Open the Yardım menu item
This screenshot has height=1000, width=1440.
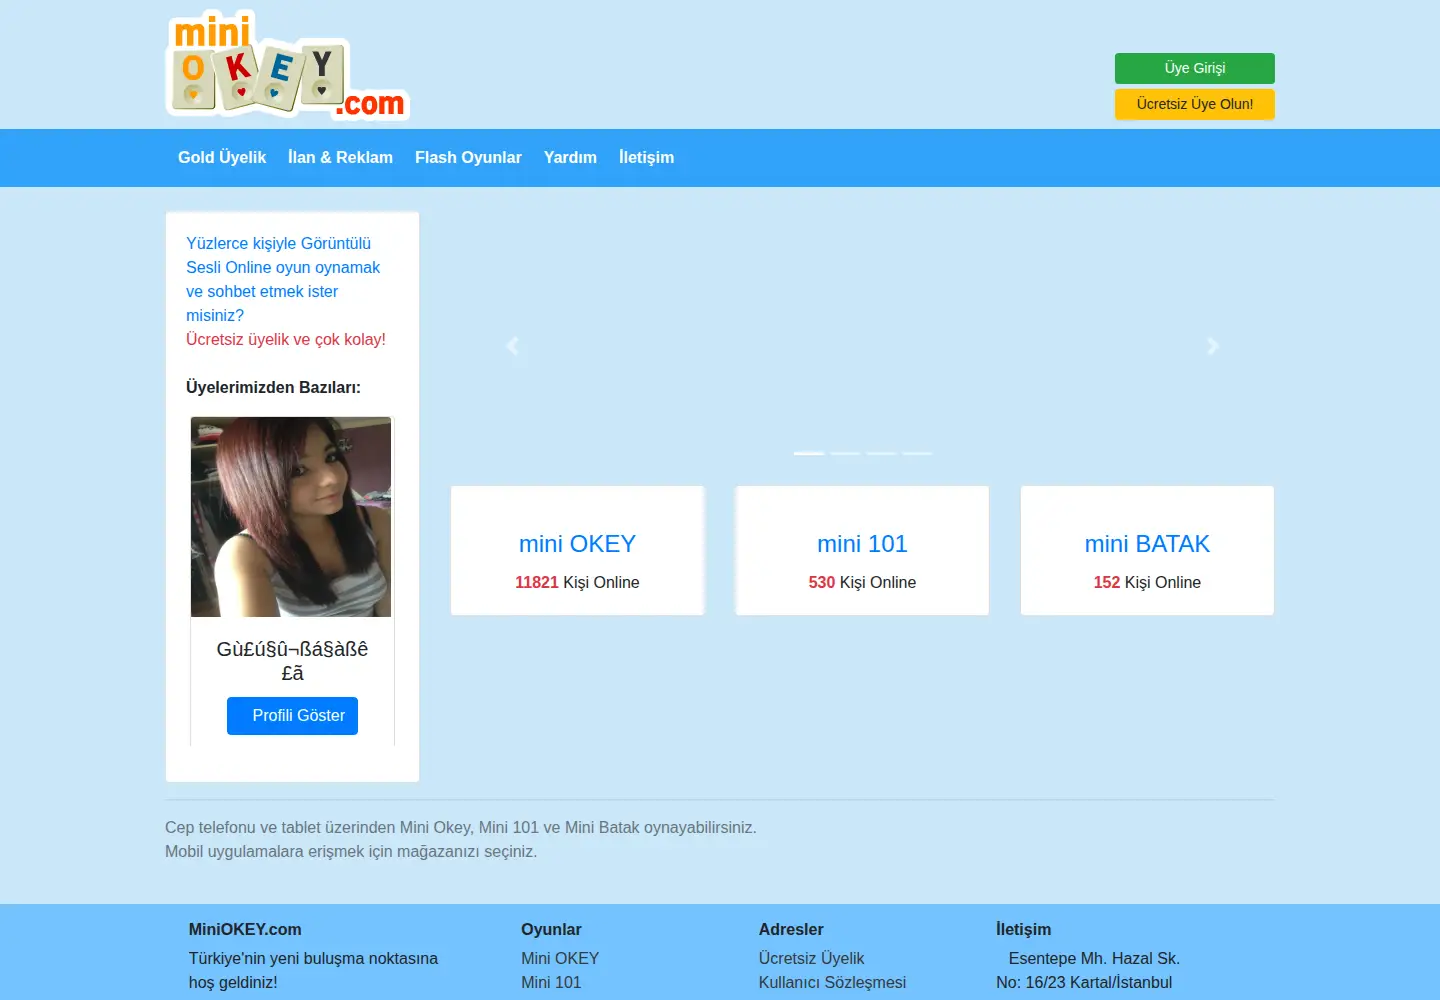click(x=570, y=157)
